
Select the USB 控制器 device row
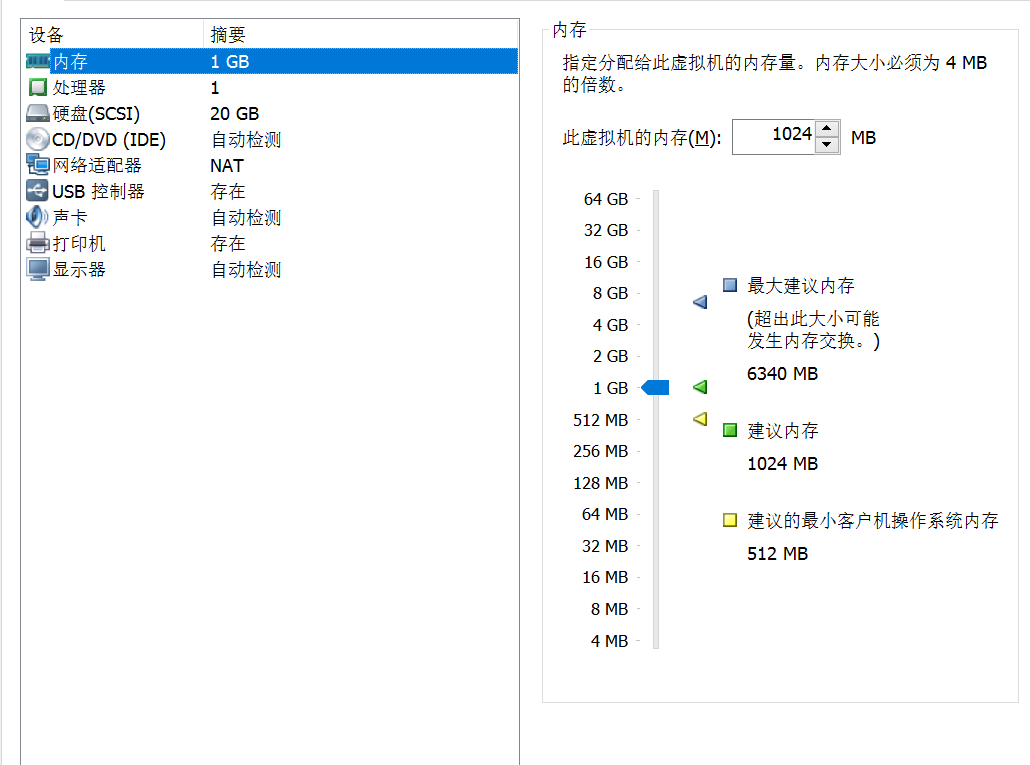[x=270, y=191]
